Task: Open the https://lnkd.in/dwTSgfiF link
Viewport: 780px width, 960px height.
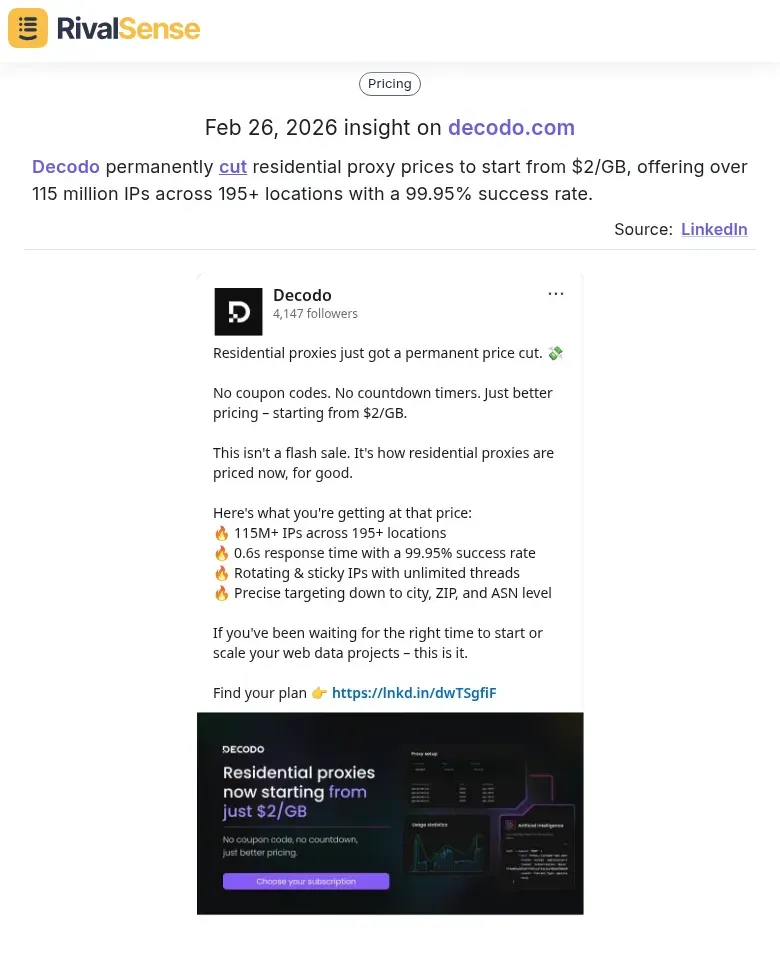Action: pos(414,692)
